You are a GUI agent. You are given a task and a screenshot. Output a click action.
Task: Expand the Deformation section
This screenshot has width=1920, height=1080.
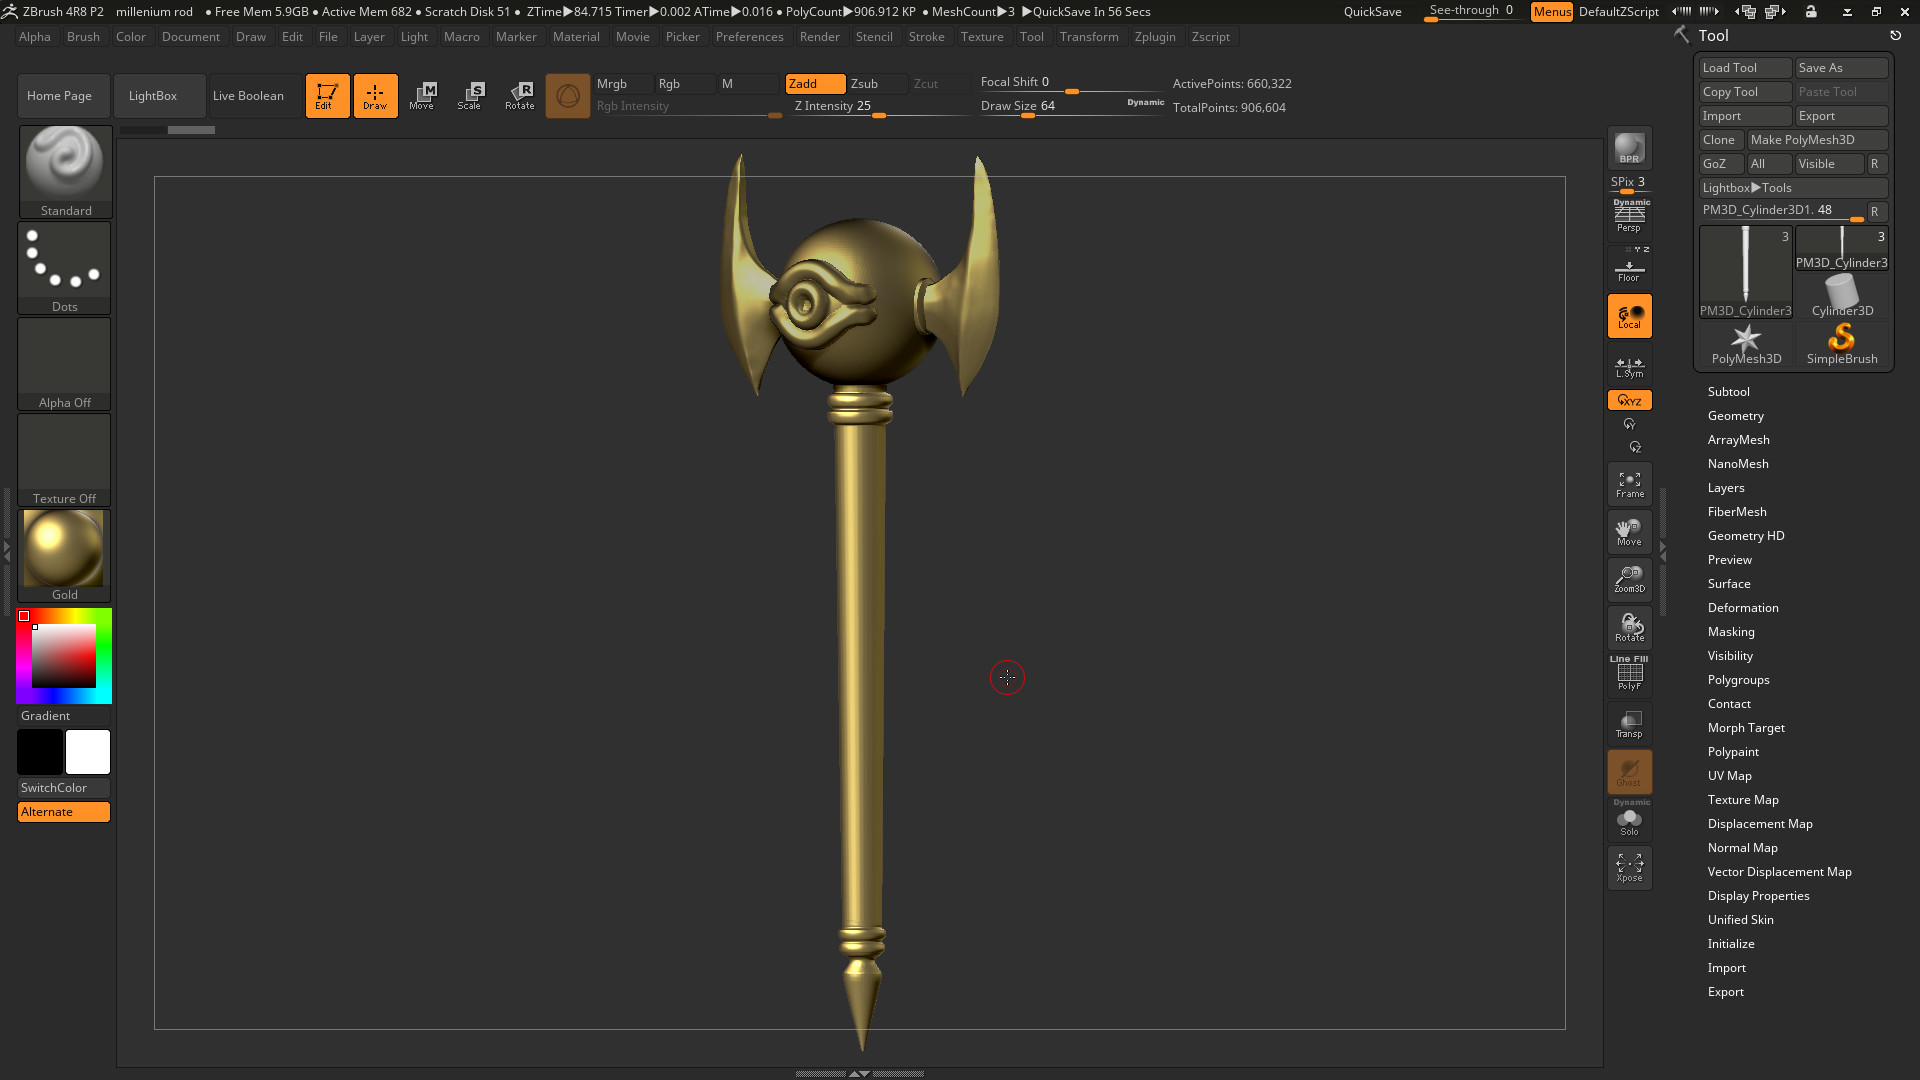pyautogui.click(x=1742, y=608)
